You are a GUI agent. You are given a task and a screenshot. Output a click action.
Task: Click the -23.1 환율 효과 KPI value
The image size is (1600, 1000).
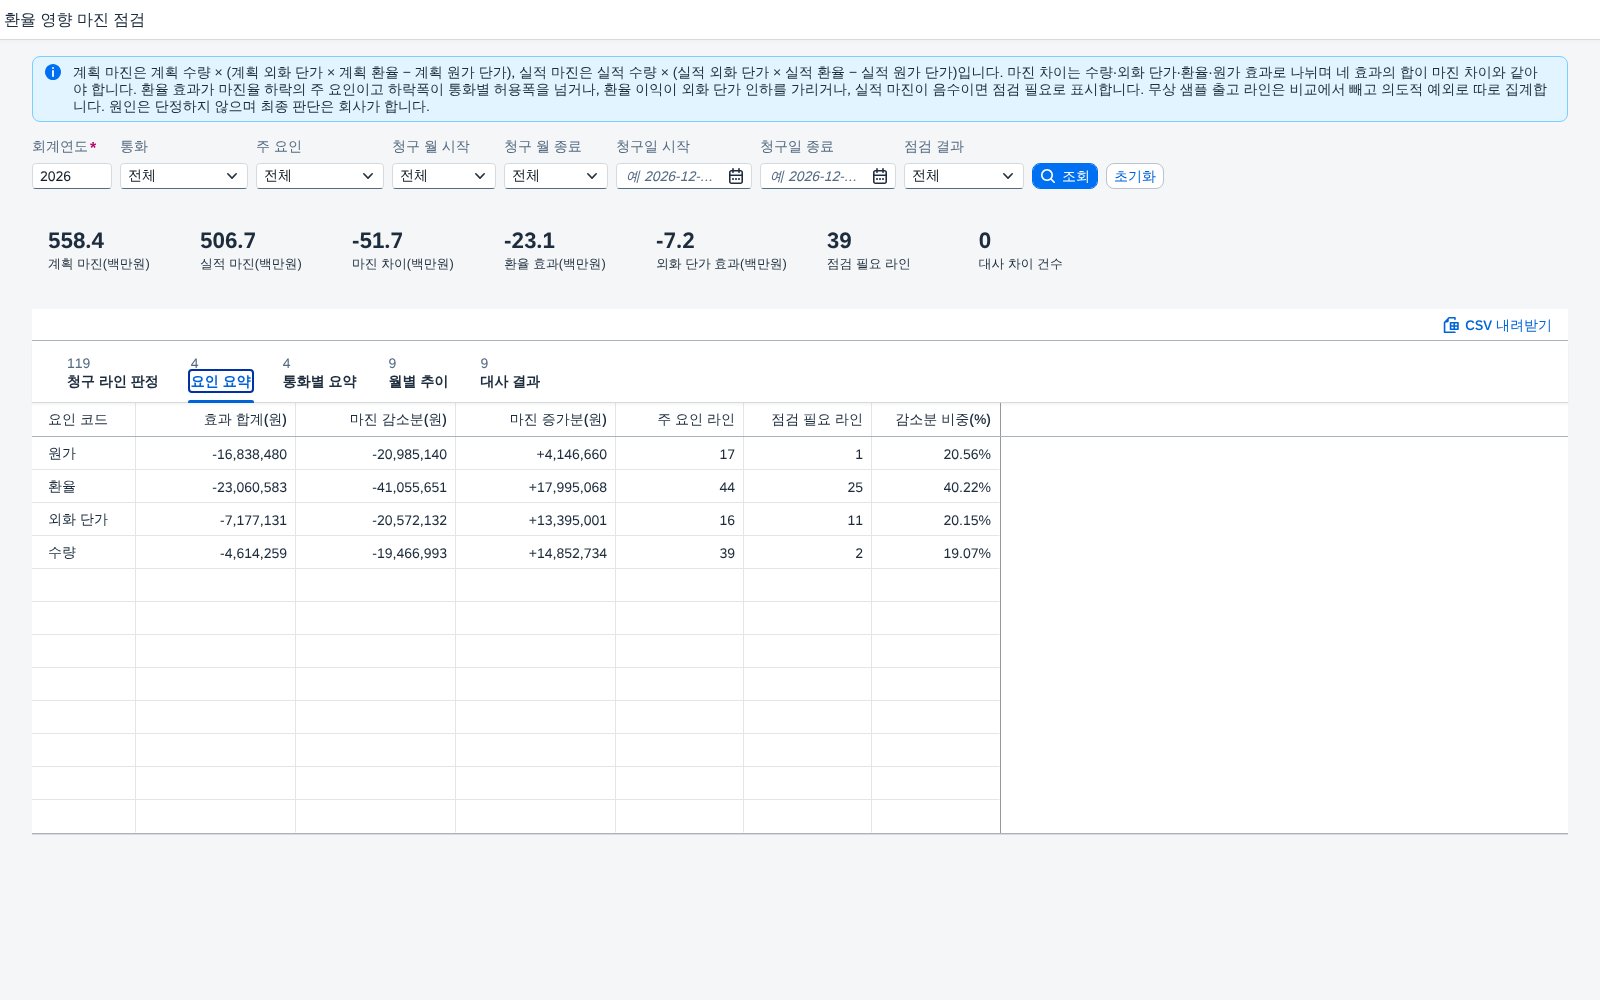529,241
